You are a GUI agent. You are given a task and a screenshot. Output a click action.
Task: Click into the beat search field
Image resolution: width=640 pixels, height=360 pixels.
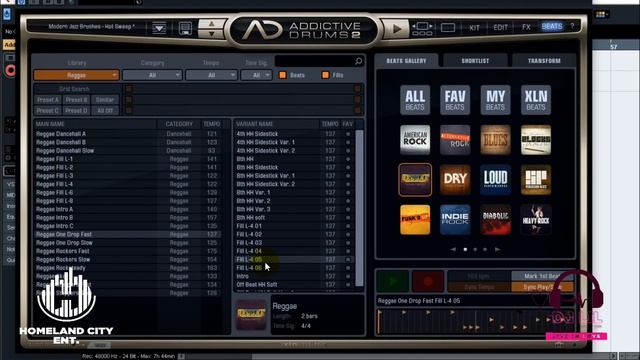pos(314,61)
